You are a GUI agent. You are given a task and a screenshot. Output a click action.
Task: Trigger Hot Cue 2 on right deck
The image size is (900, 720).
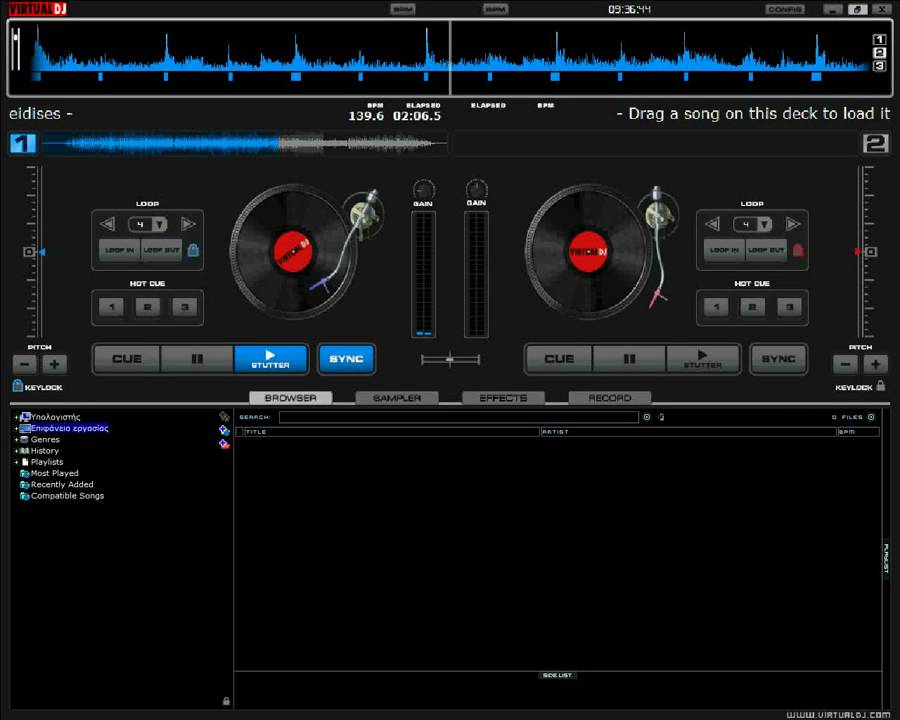[x=752, y=307]
